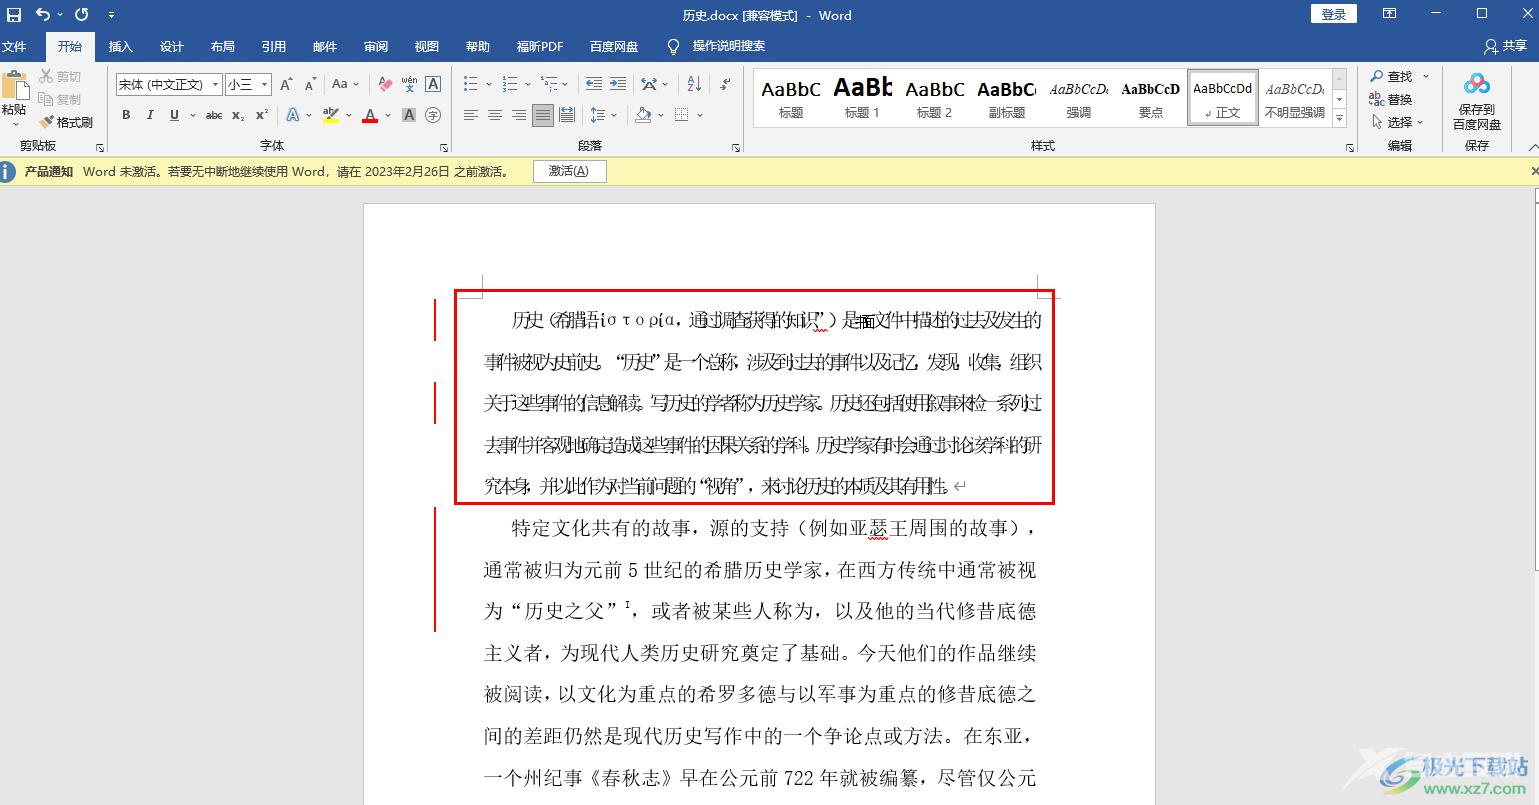Click the lightbulb Tell Me (操作说明搜索) box
This screenshot has width=1539, height=805.
716,46
